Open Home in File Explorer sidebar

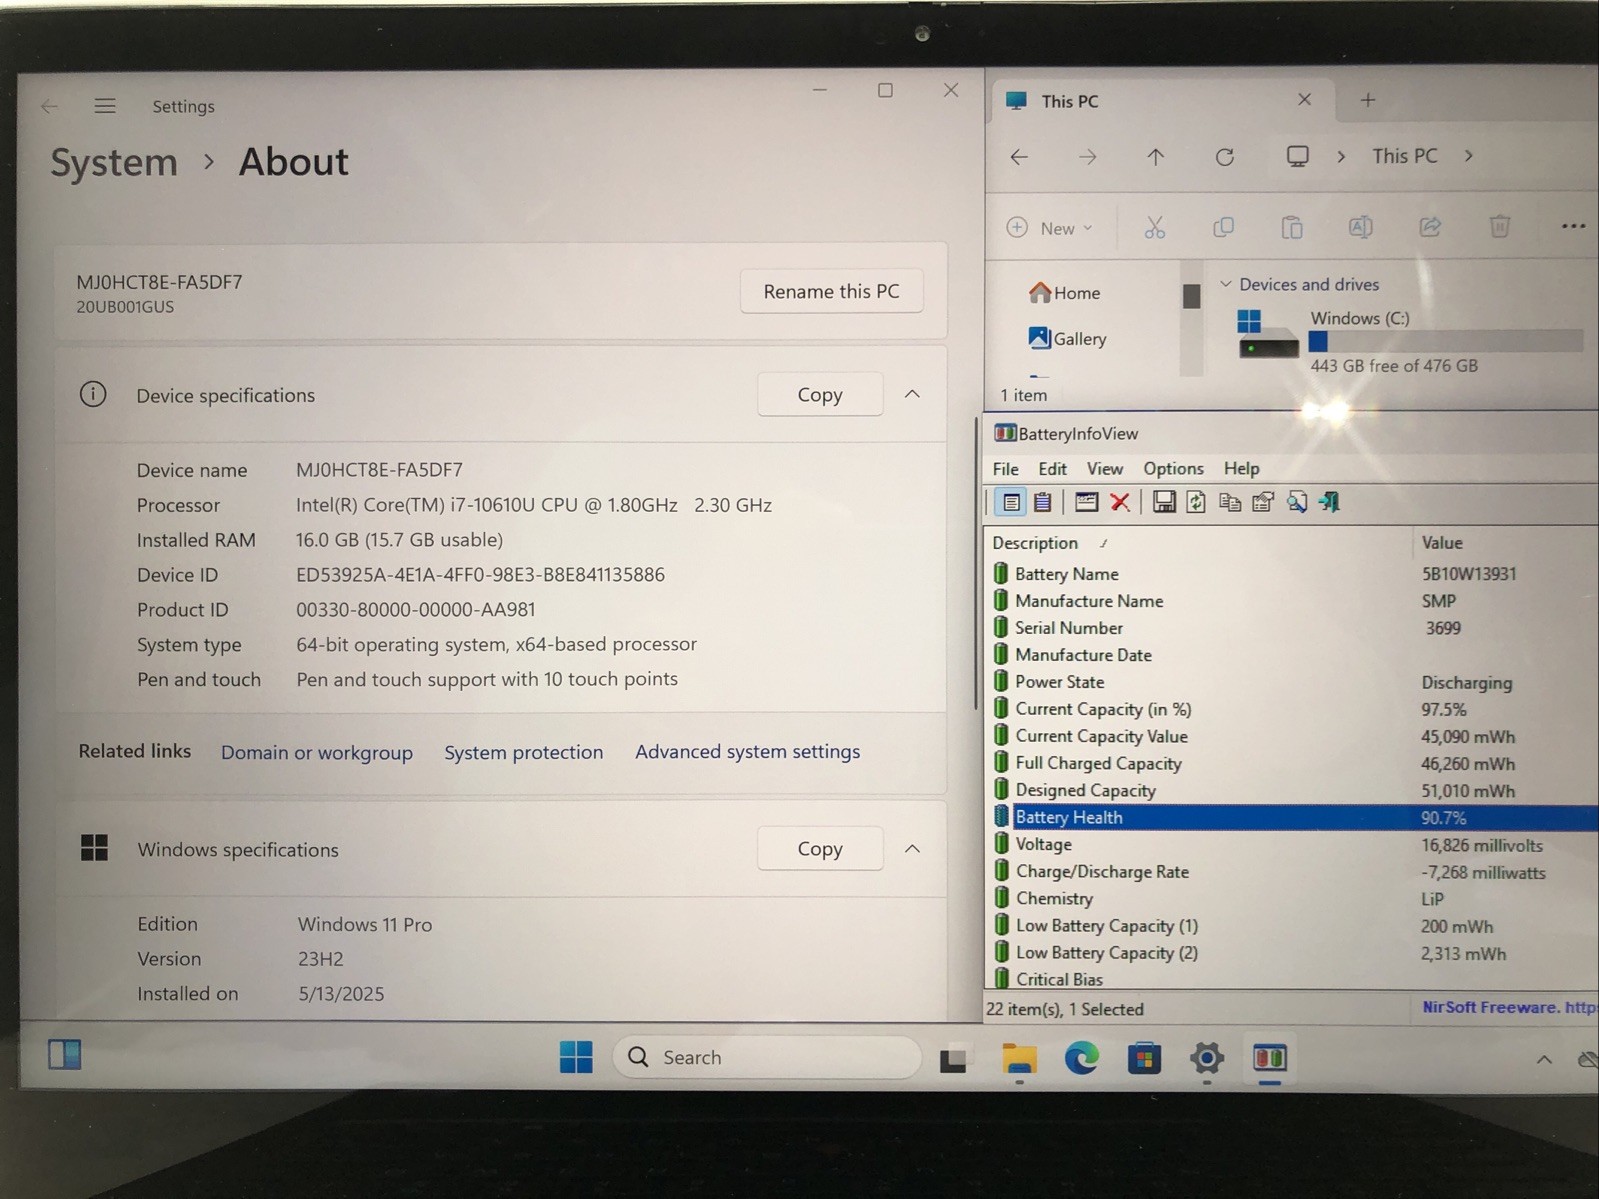1064,293
